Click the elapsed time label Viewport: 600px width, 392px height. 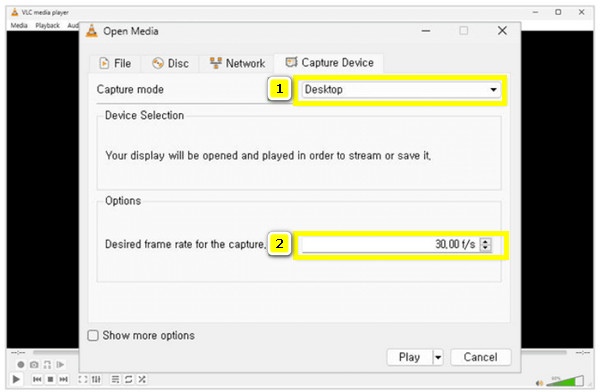[18, 352]
